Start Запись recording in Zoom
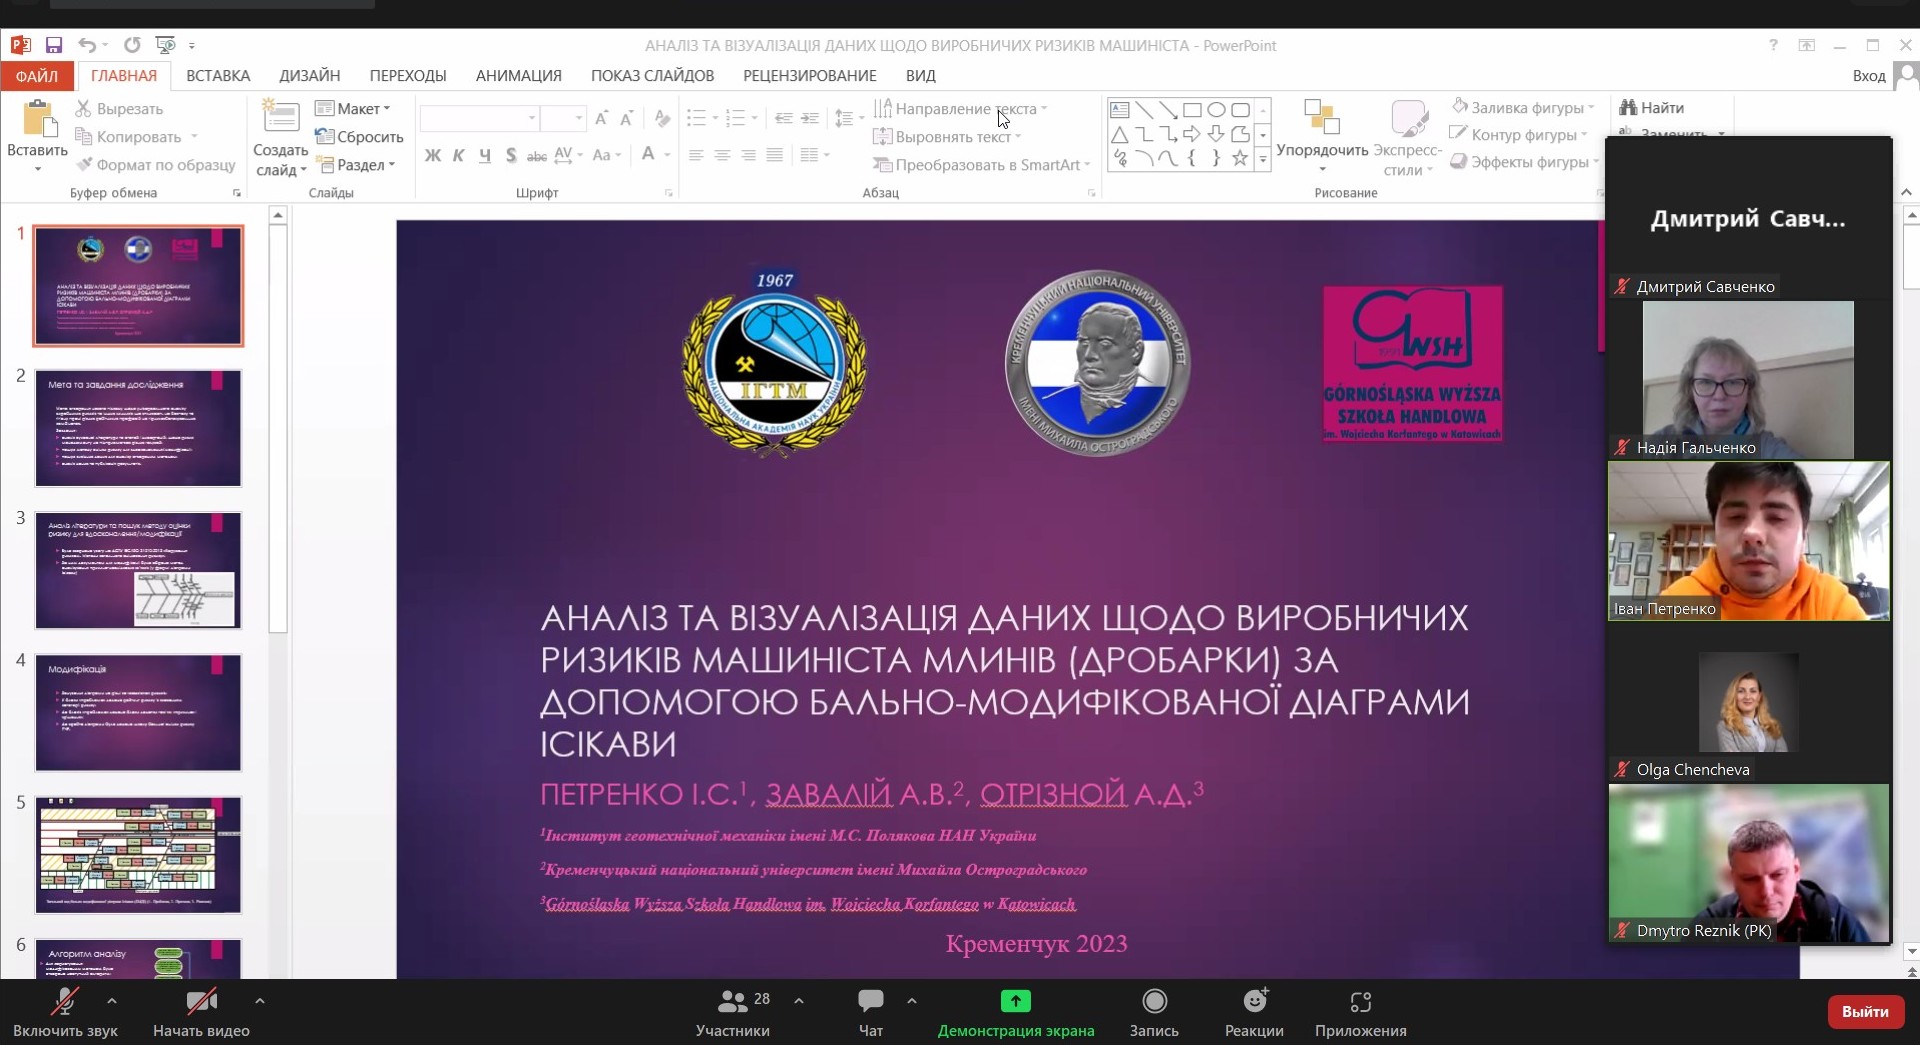The height and width of the screenshot is (1045, 1920). pos(1154,1012)
